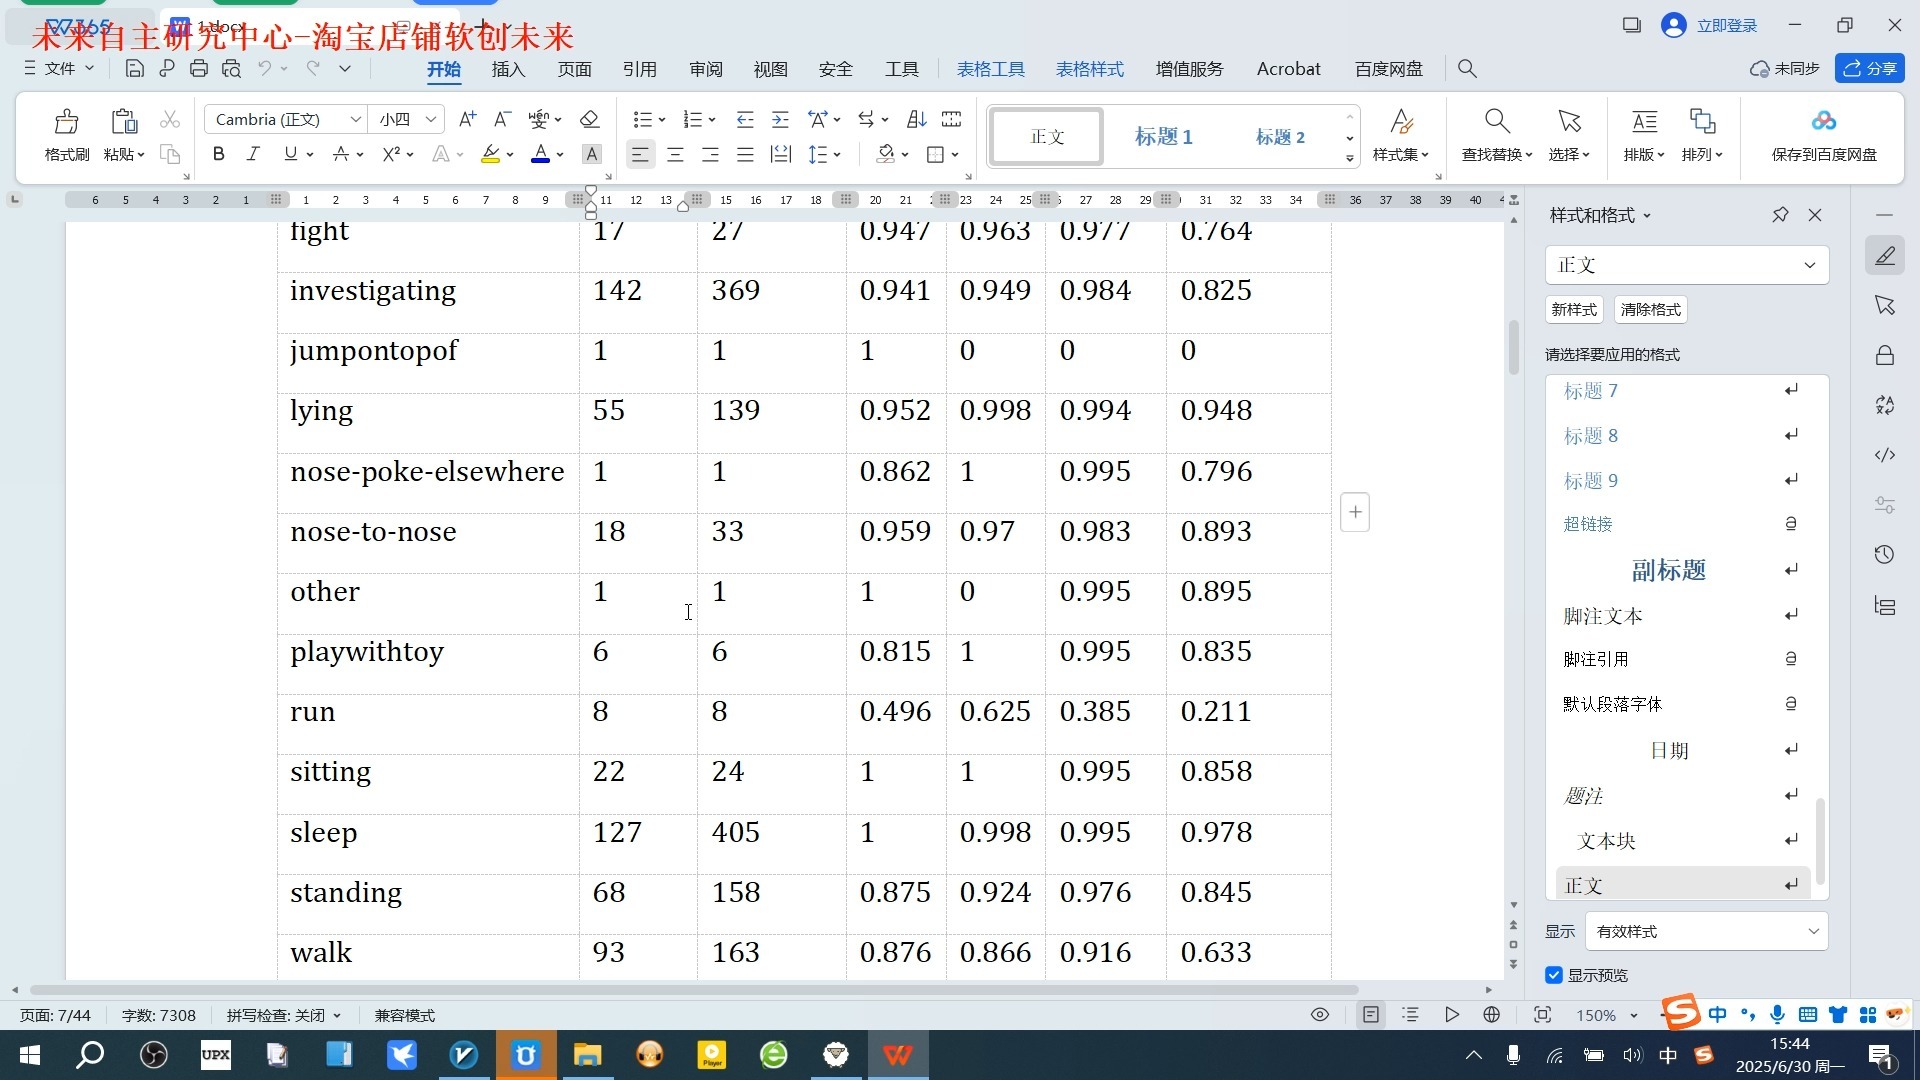Enable the 显示预览 preview checkbox
Viewport: 1920px width, 1080px height.
(1554, 975)
